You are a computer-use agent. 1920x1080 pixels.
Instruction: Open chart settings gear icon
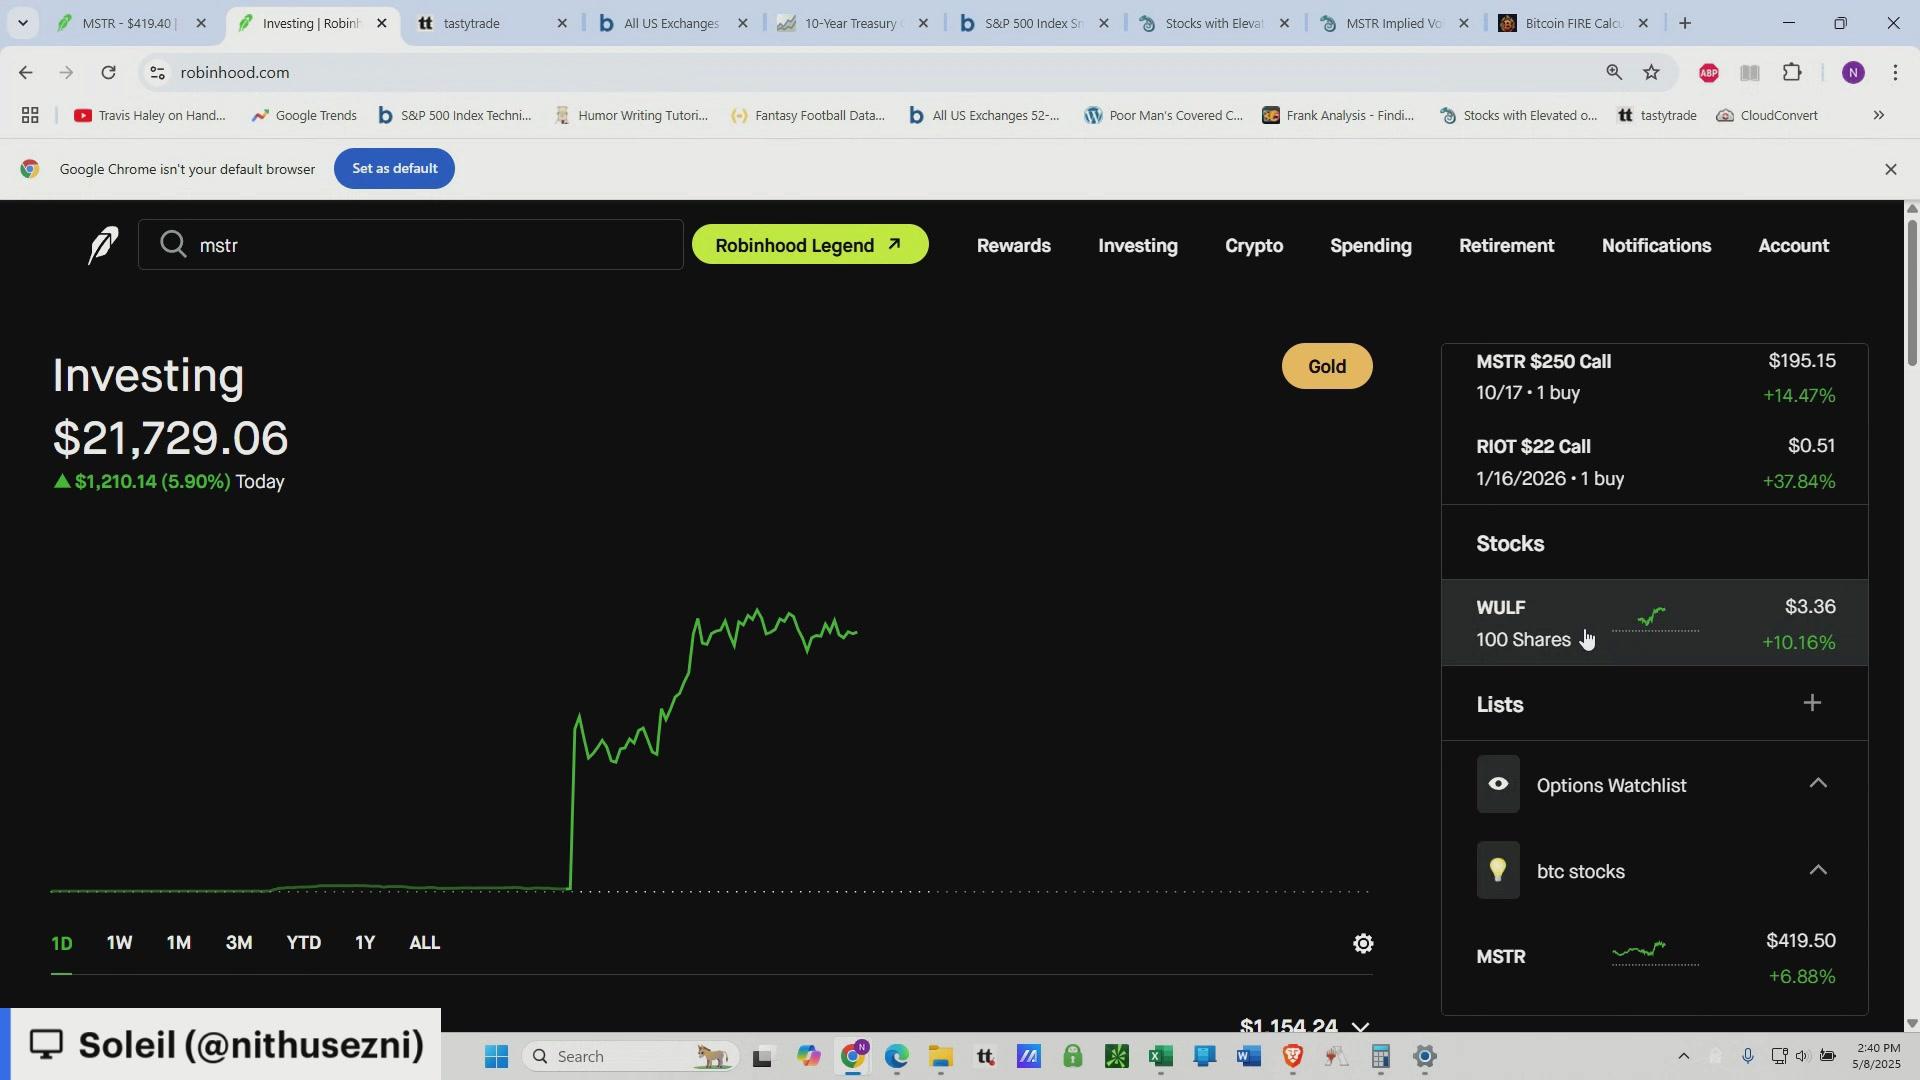tap(1363, 943)
